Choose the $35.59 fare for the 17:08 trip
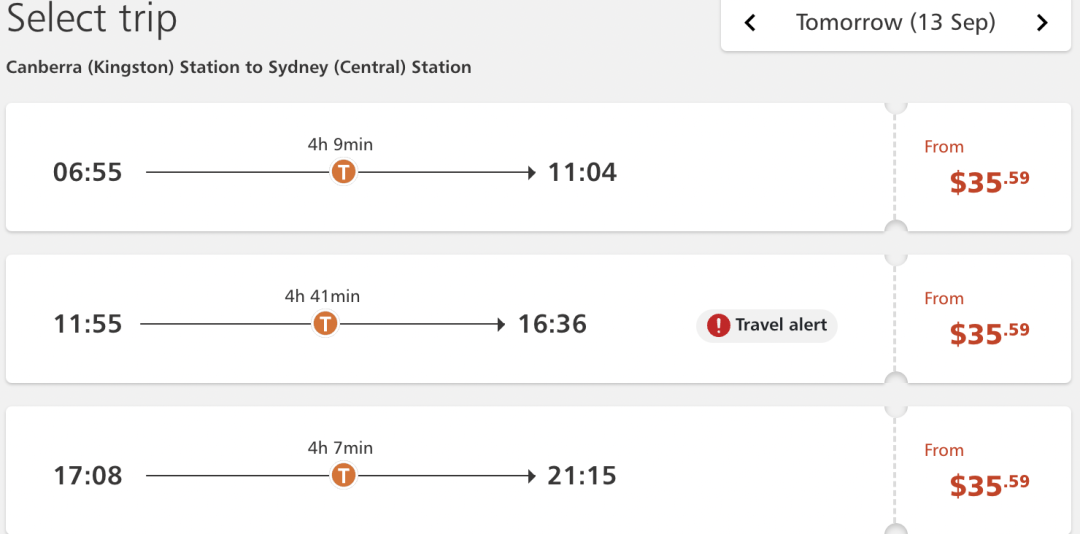This screenshot has width=1080, height=534. coord(989,486)
